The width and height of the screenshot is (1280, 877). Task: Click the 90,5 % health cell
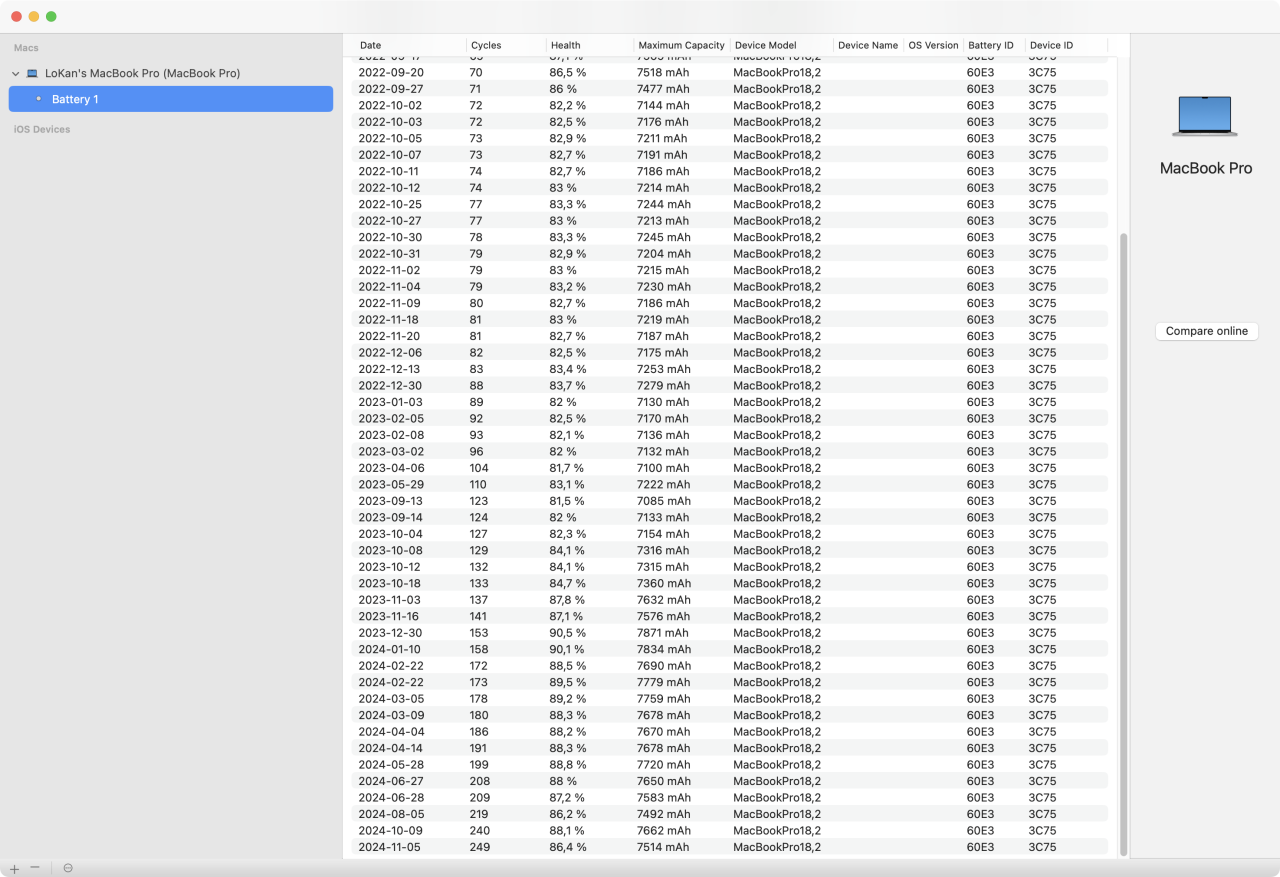click(568, 633)
